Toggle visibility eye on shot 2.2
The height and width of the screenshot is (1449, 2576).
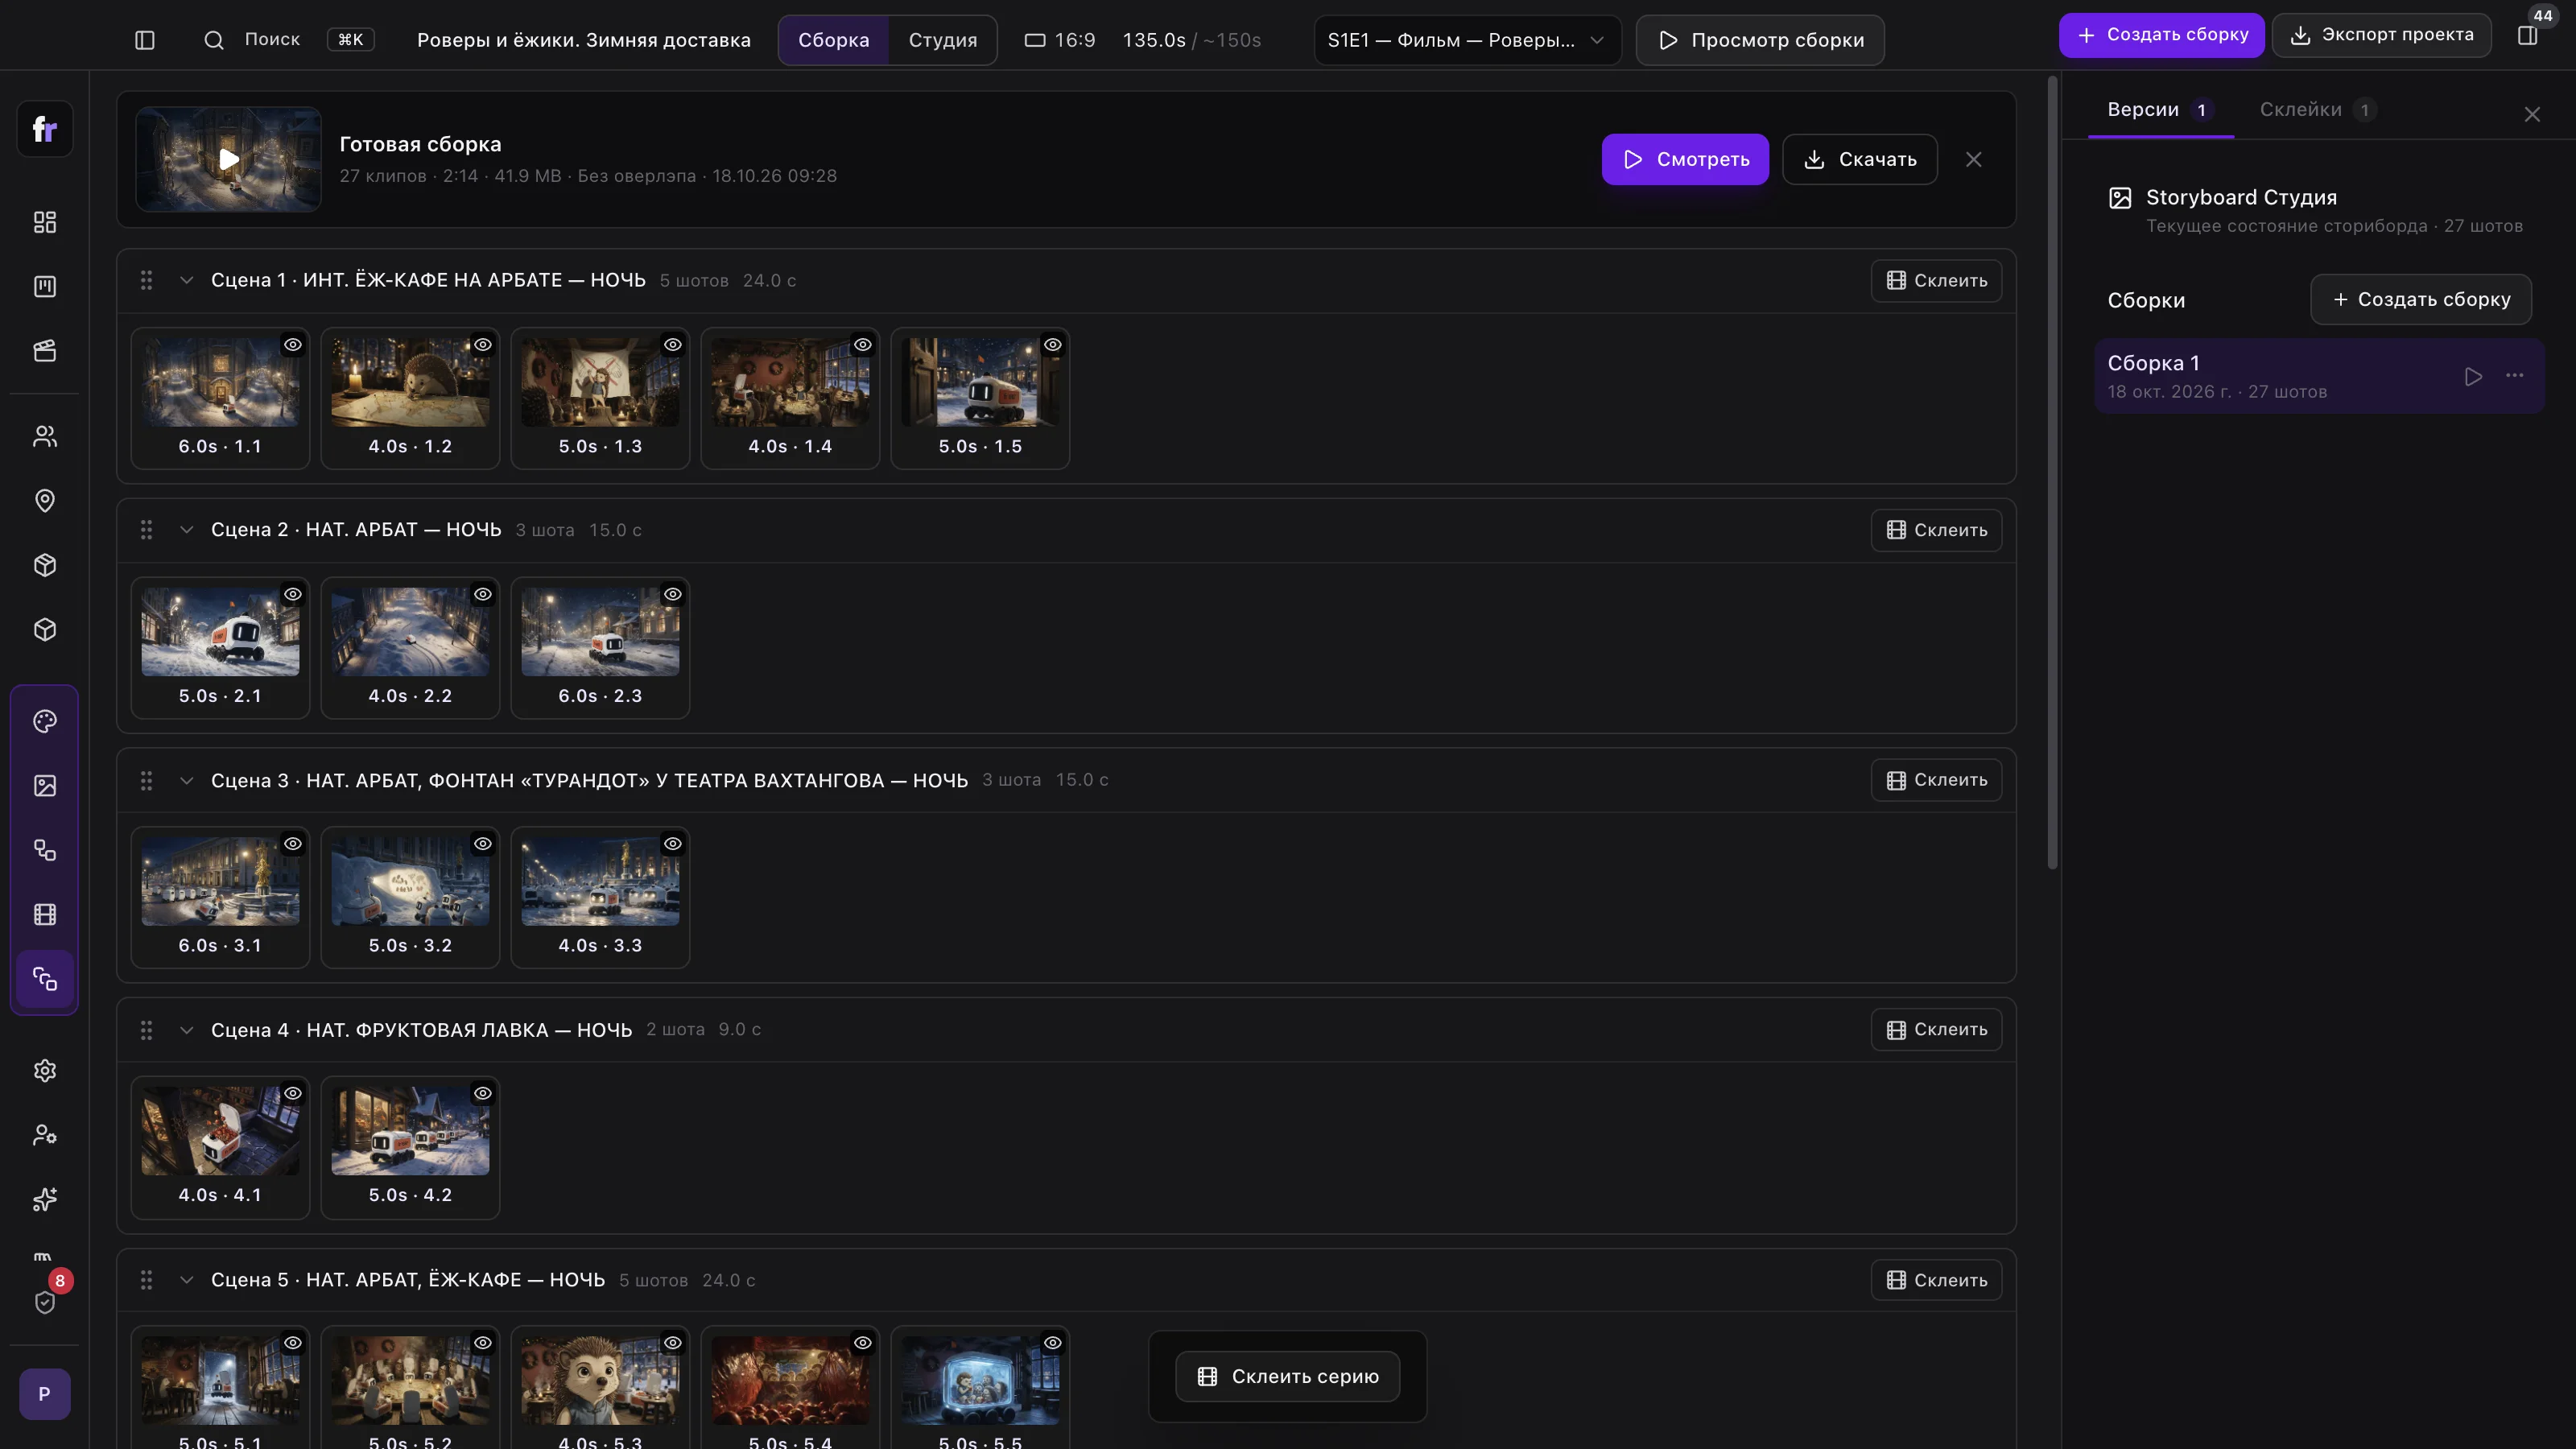(483, 594)
